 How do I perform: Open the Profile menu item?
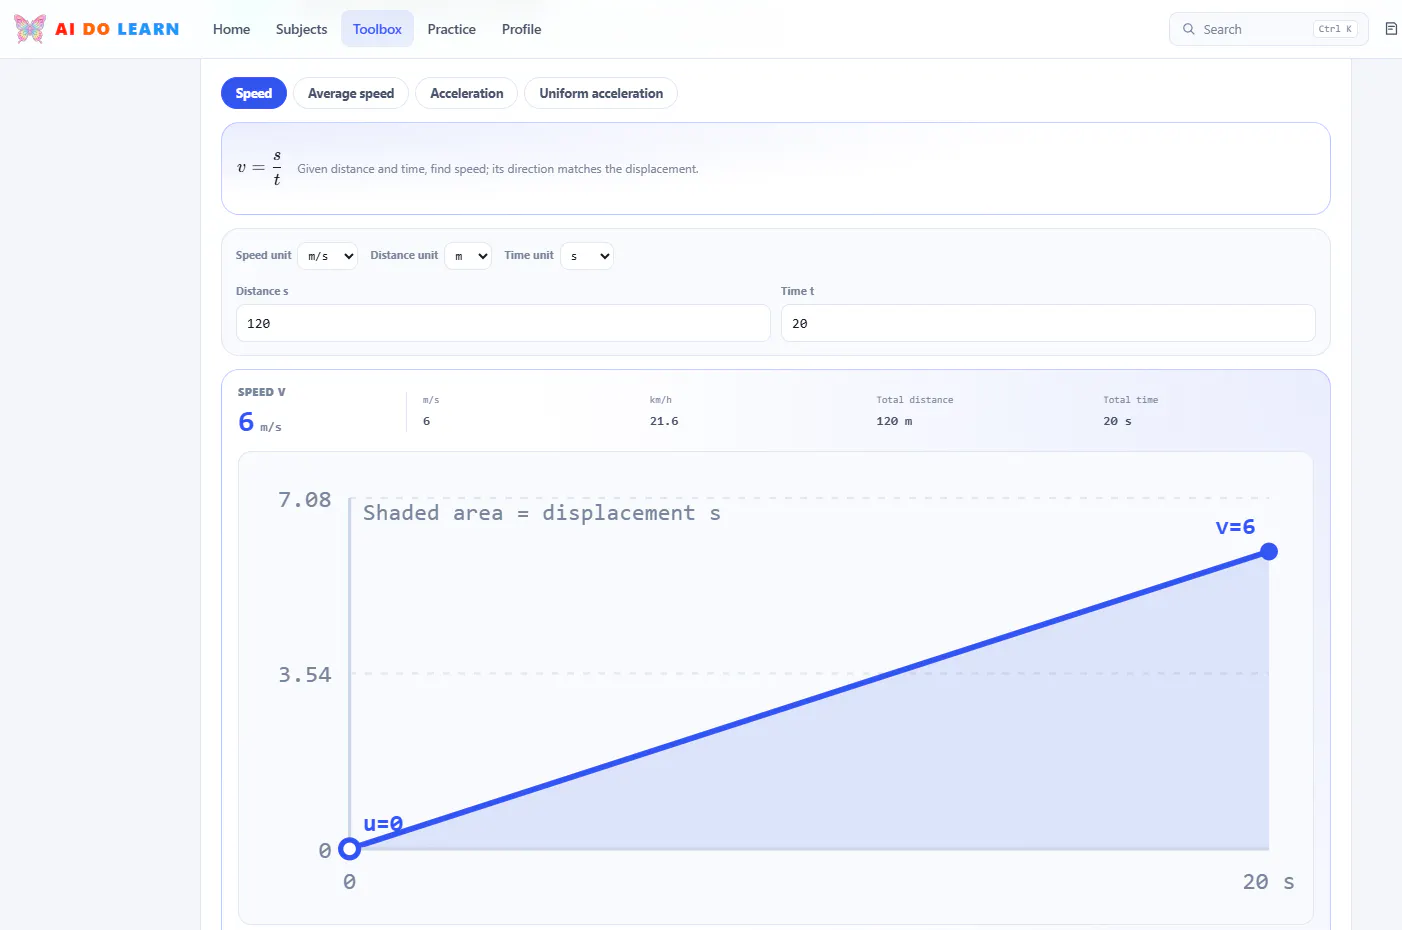521,29
